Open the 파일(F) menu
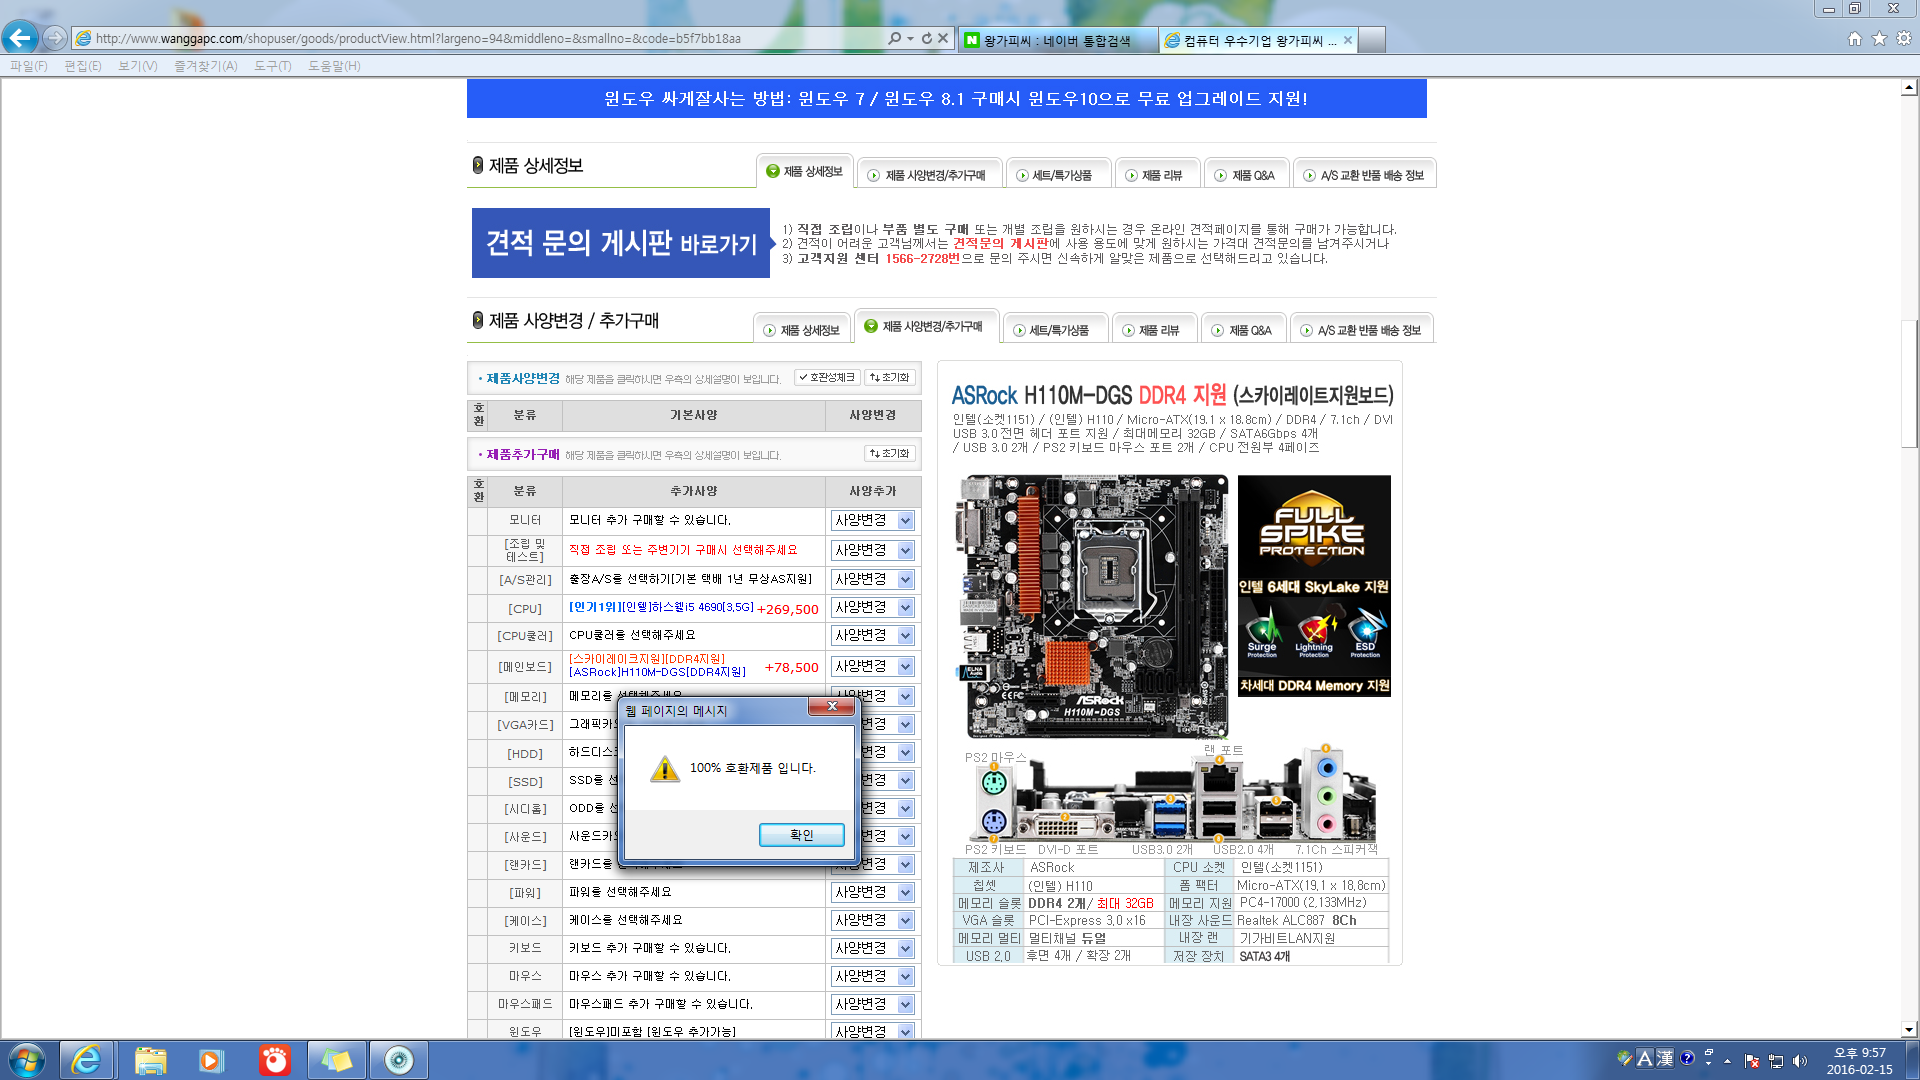The image size is (1920, 1080). tap(29, 65)
